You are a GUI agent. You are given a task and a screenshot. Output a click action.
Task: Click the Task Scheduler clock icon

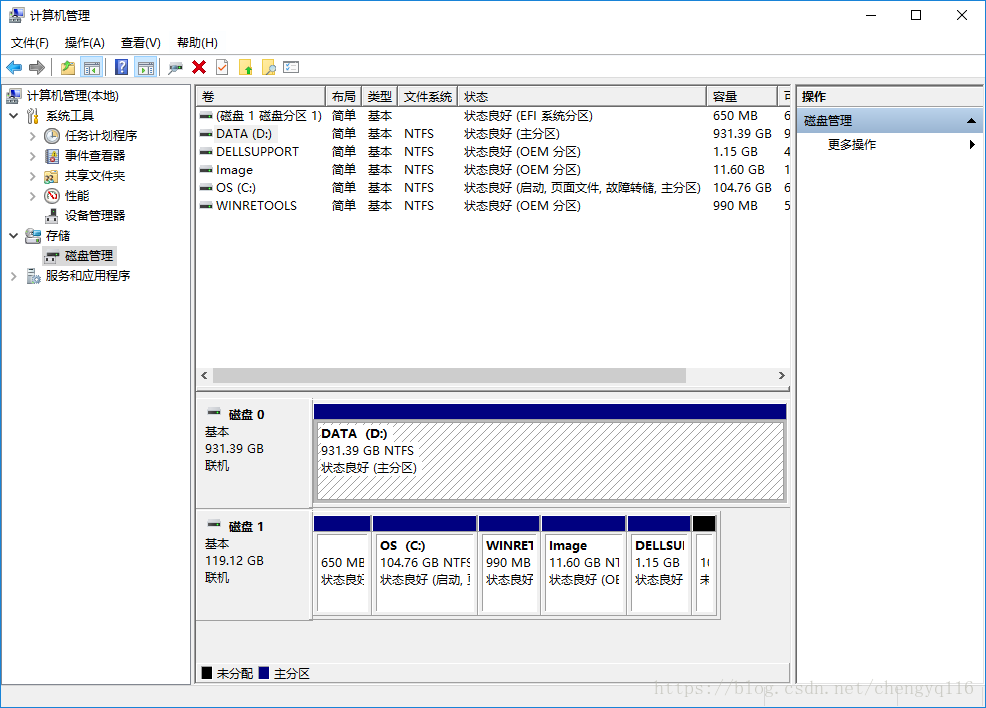coord(52,136)
